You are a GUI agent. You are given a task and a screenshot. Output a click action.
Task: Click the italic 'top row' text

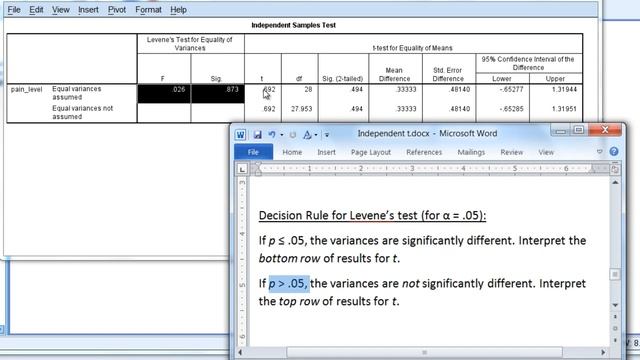point(299,301)
